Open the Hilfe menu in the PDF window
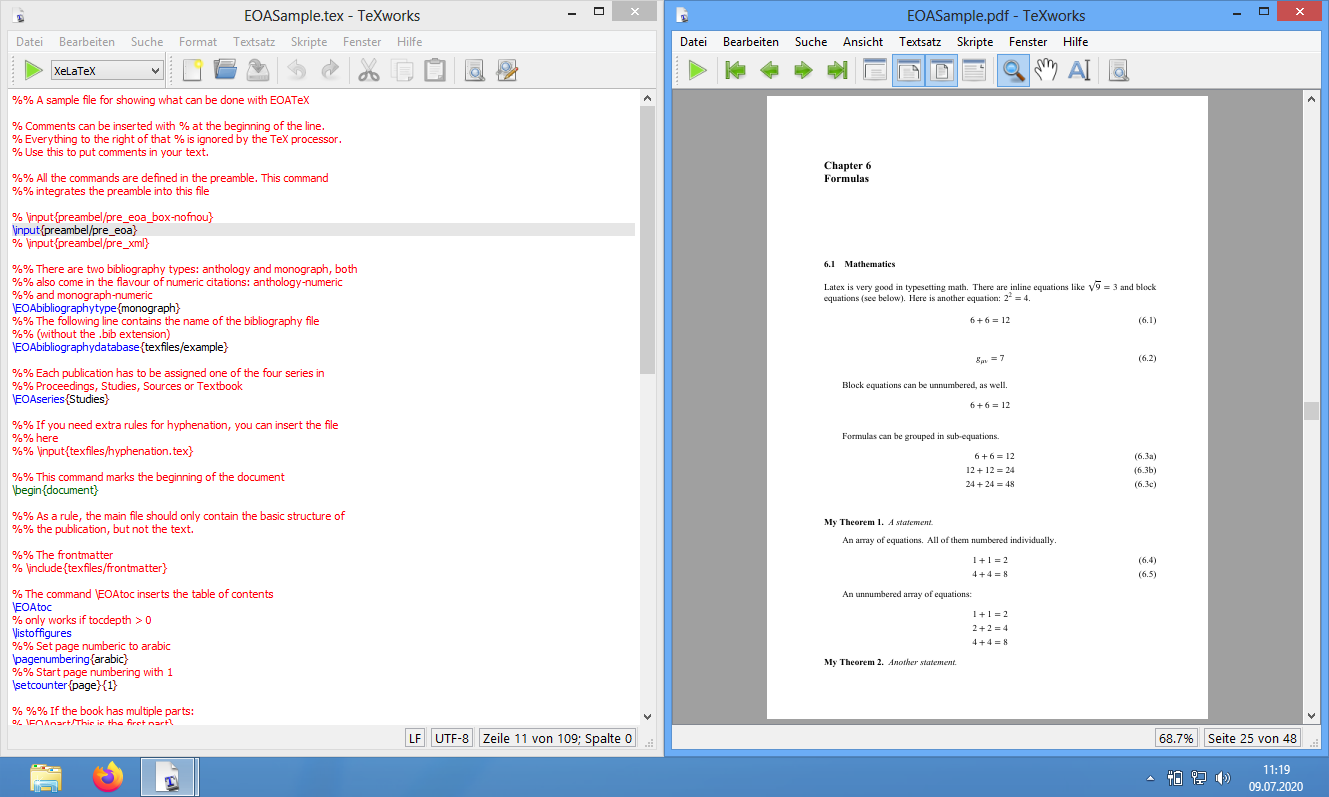Screen dimensions: 1329x797 (1076, 42)
